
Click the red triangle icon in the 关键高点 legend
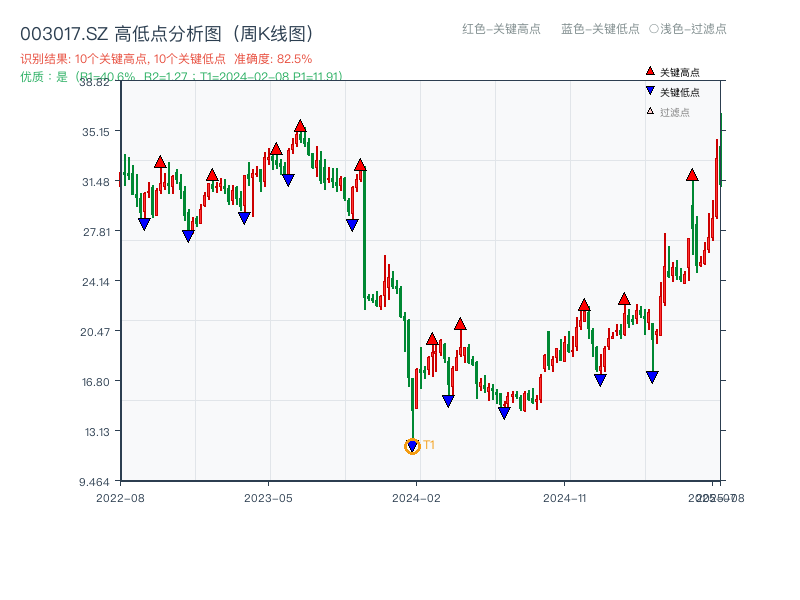[x=650, y=72]
